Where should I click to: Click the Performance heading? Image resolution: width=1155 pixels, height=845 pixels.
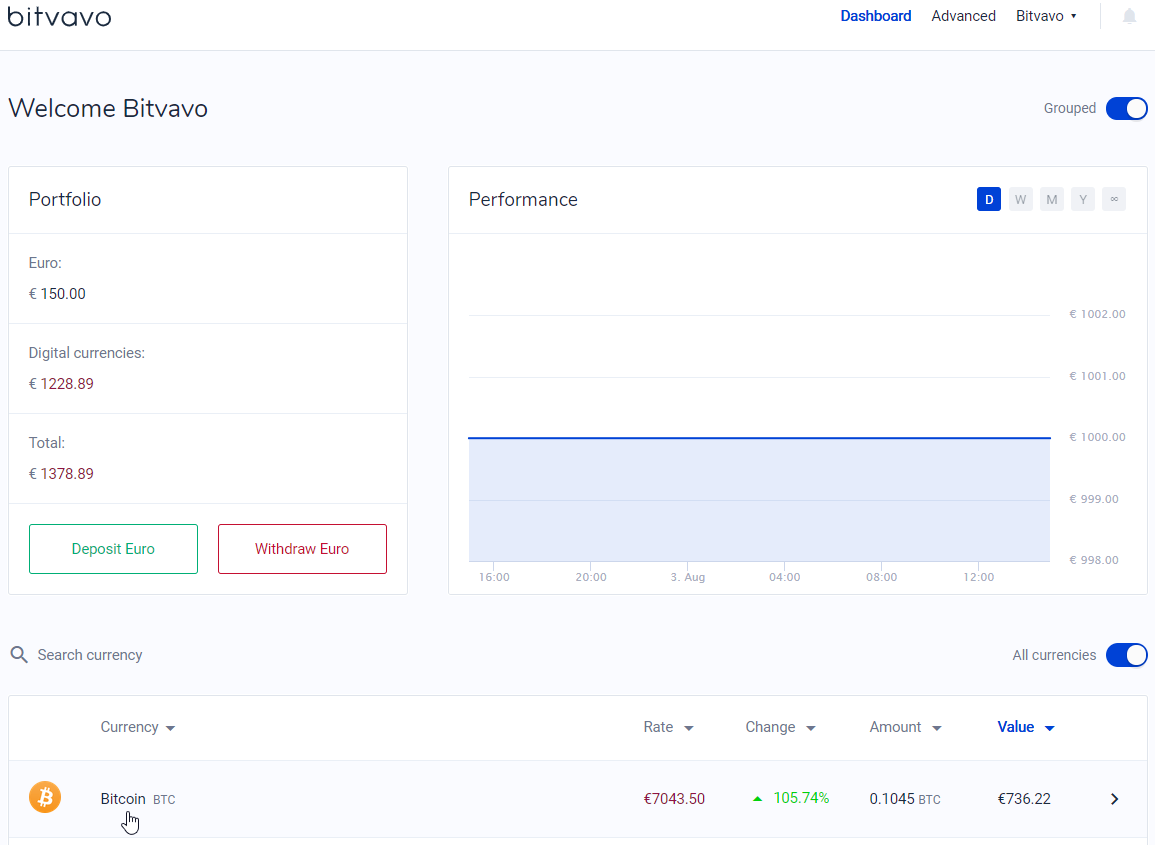[x=523, y=200]
